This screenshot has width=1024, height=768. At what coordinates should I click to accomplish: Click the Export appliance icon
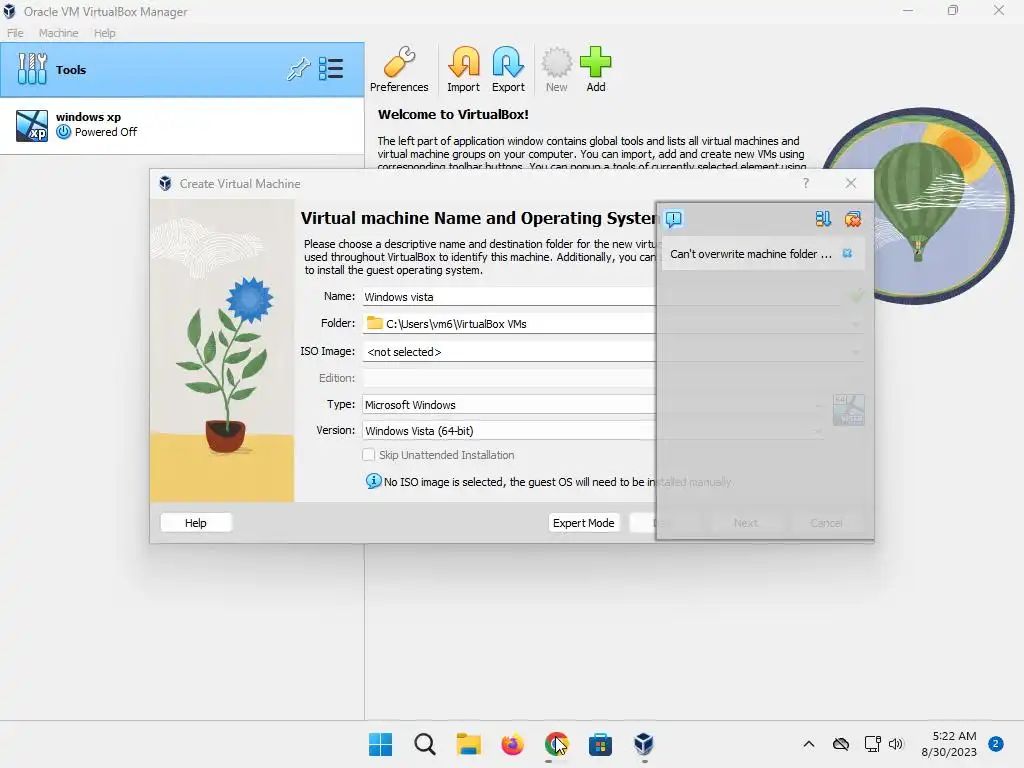[x=508, y=70]
